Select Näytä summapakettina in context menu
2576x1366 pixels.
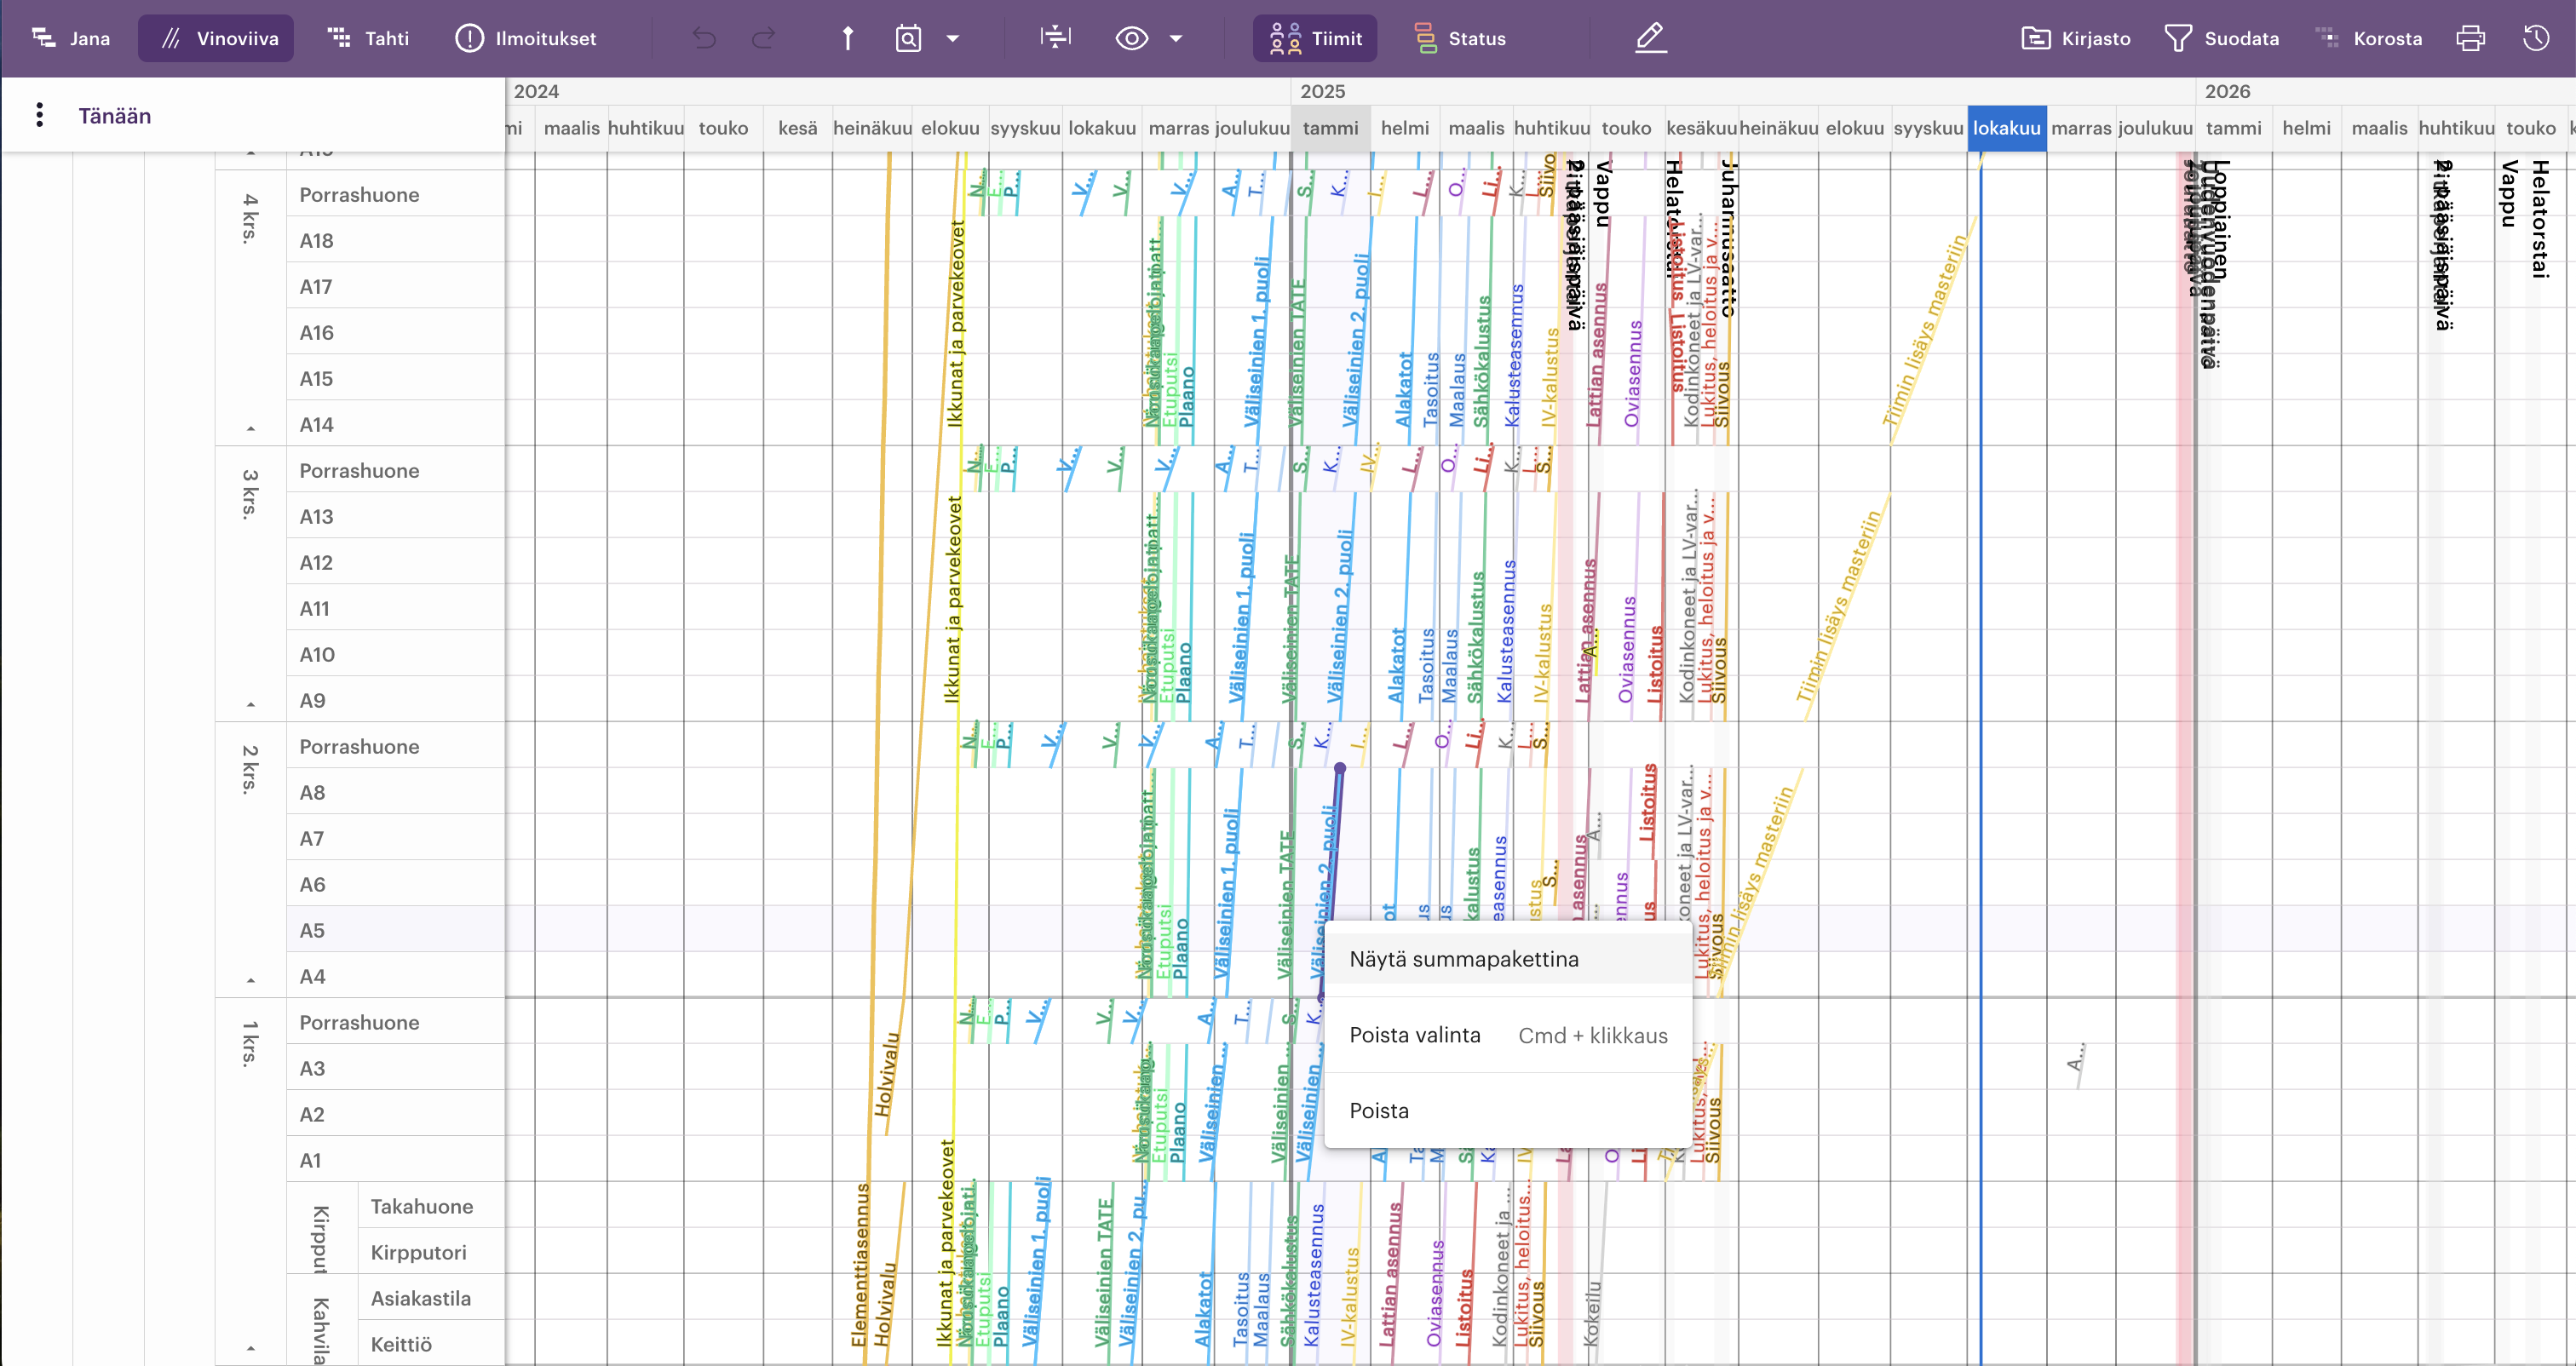tap(1464, 959)
